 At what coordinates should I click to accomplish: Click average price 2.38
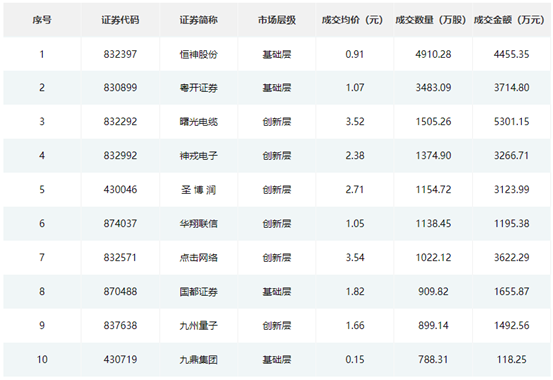click(355, 156)
